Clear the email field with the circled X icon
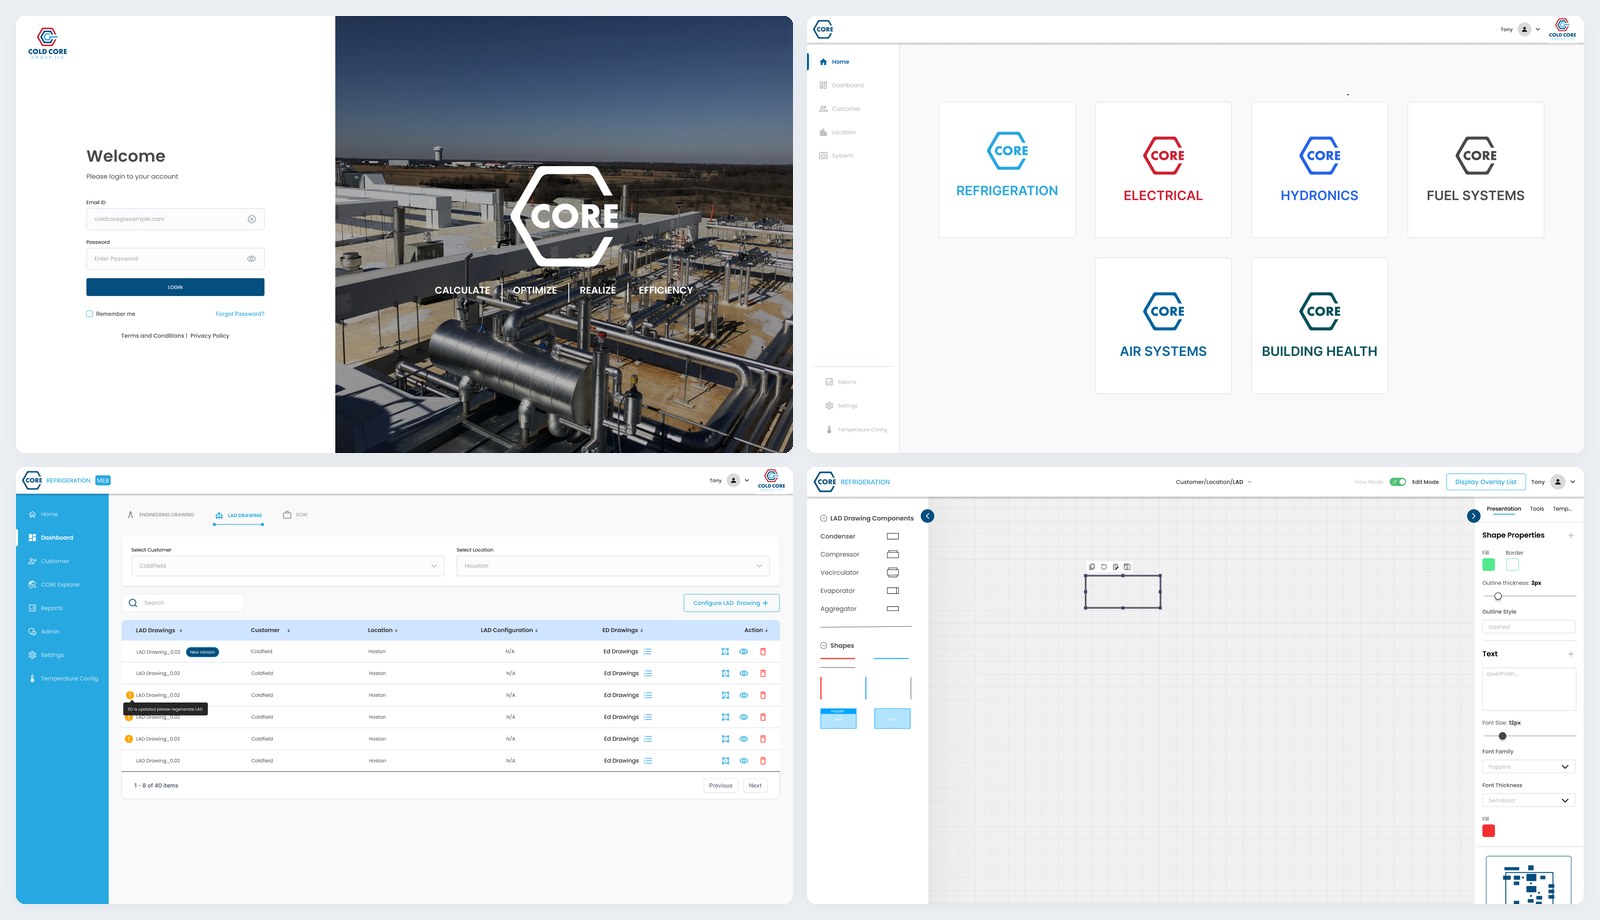This screenshot has width=1600, height=920. [x=251, y=219]
